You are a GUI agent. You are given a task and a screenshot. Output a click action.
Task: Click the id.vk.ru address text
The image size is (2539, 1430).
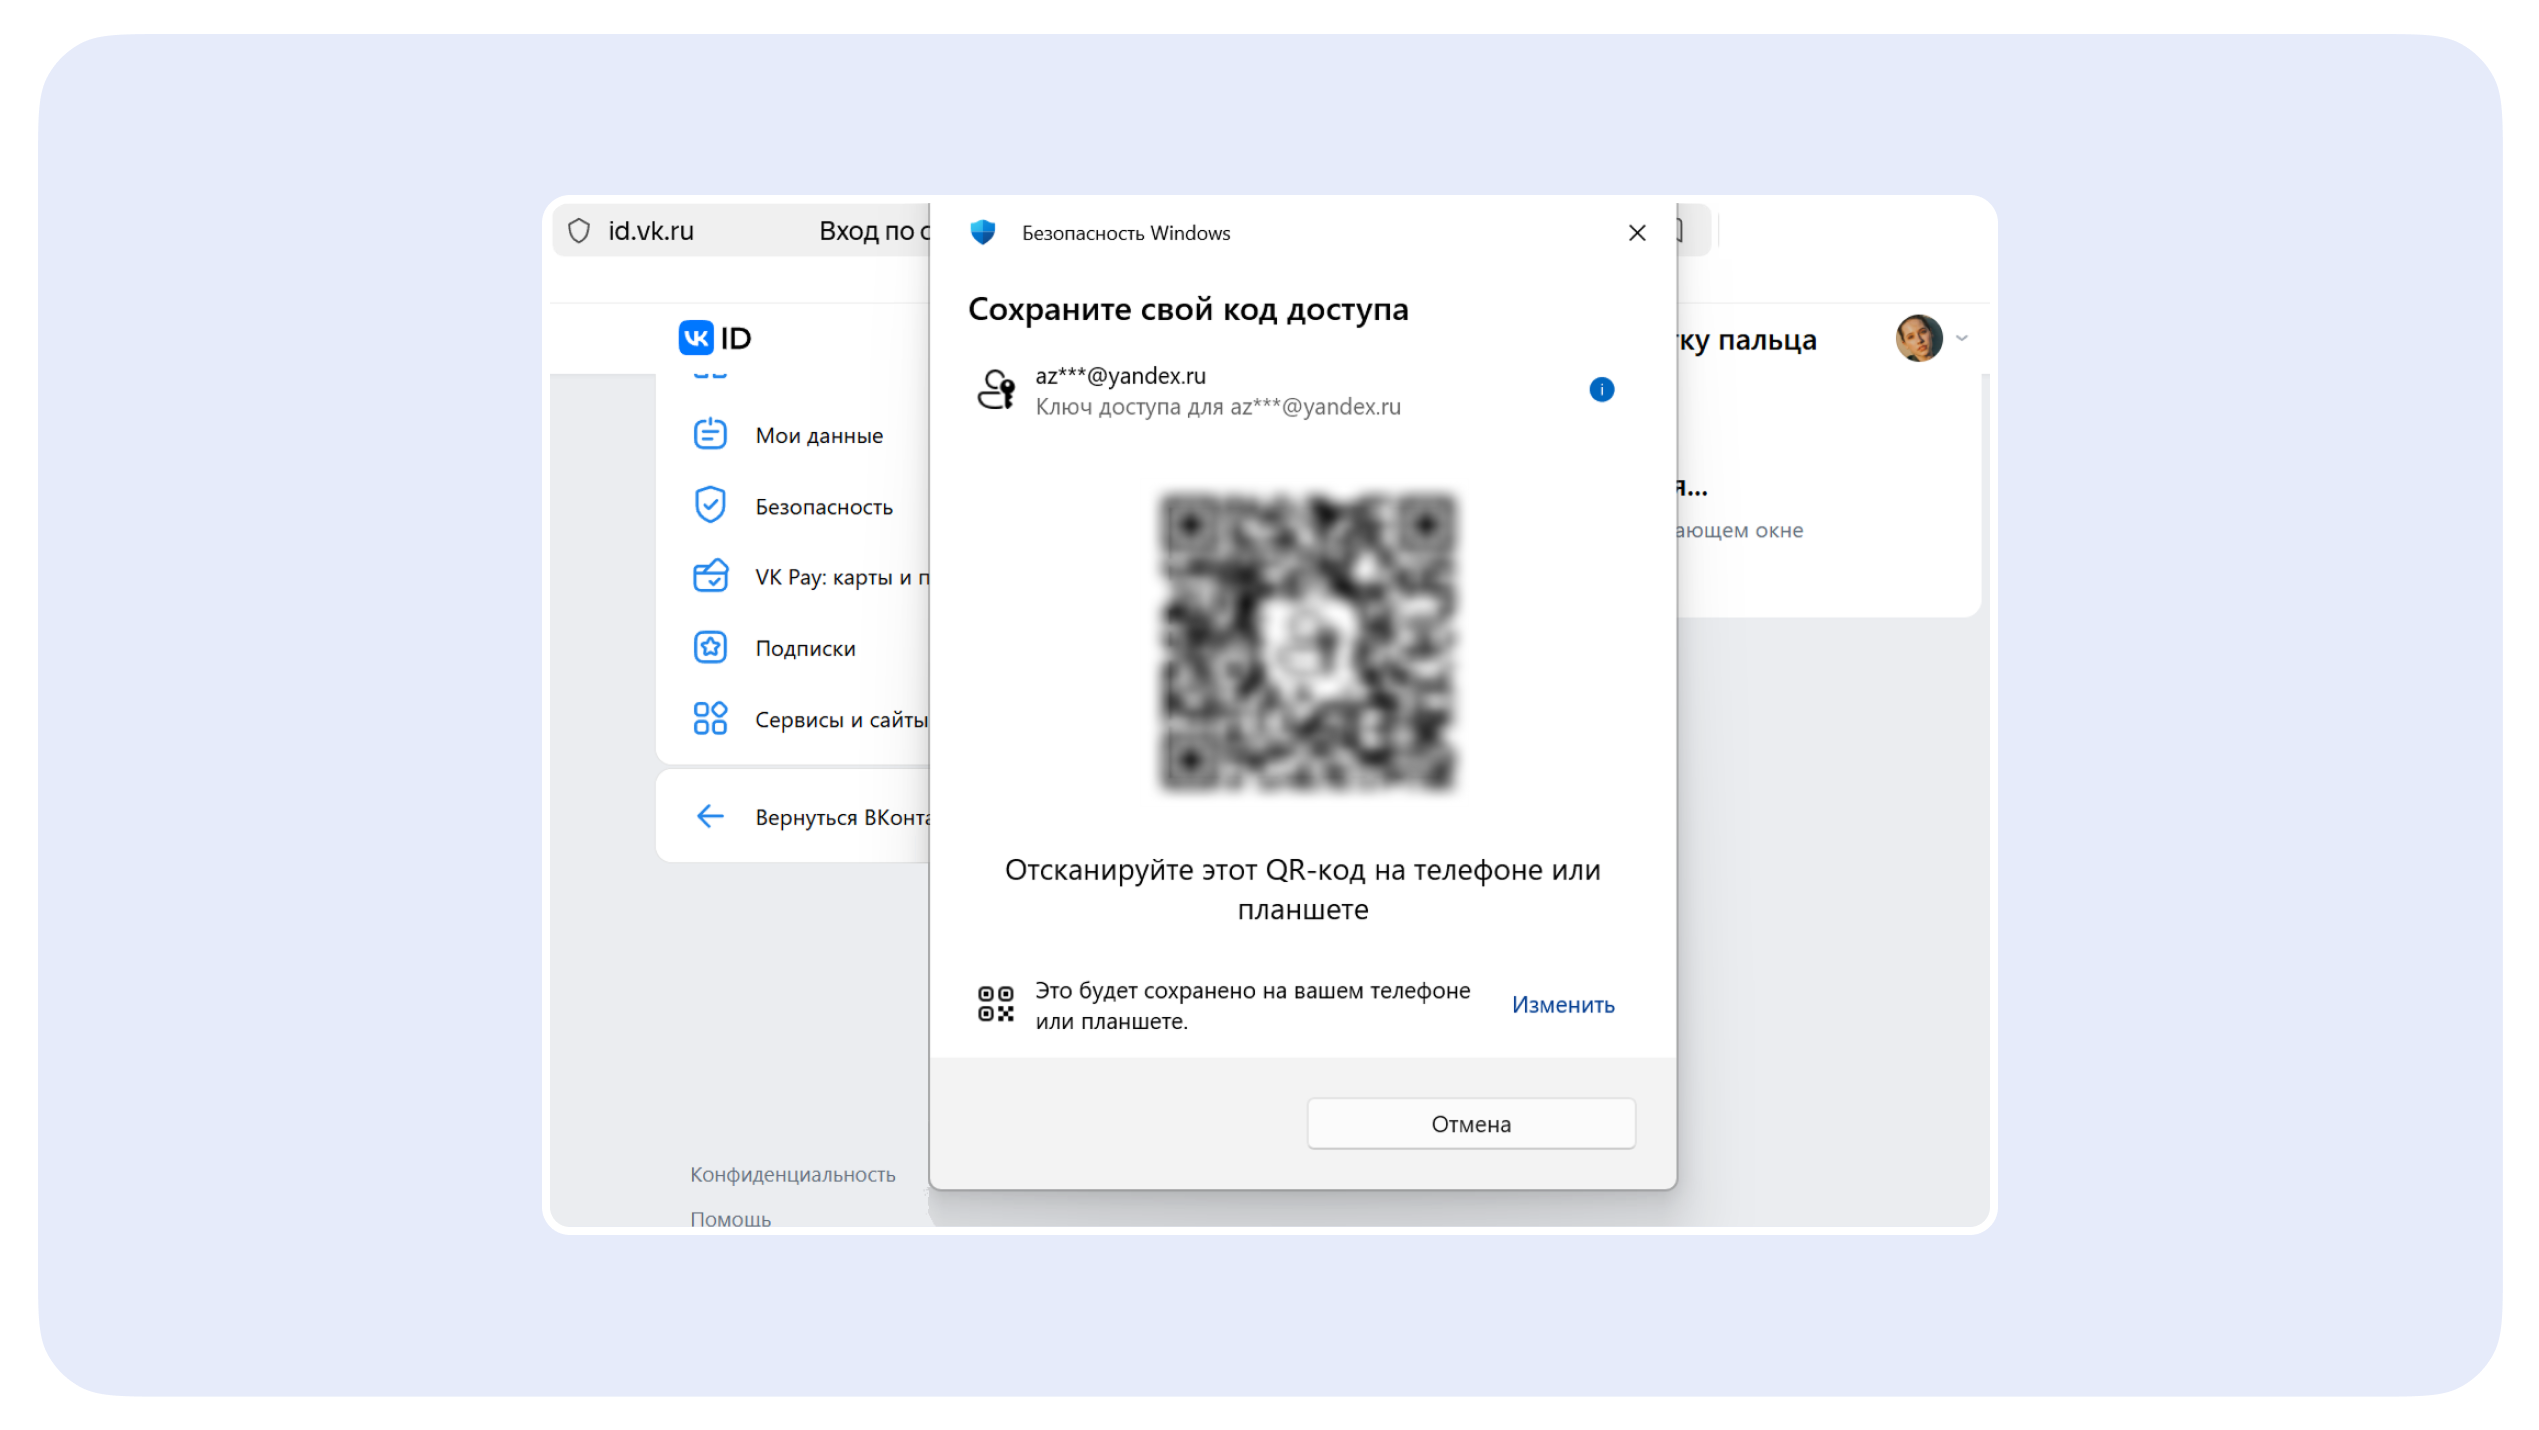(x=651, y=231)
